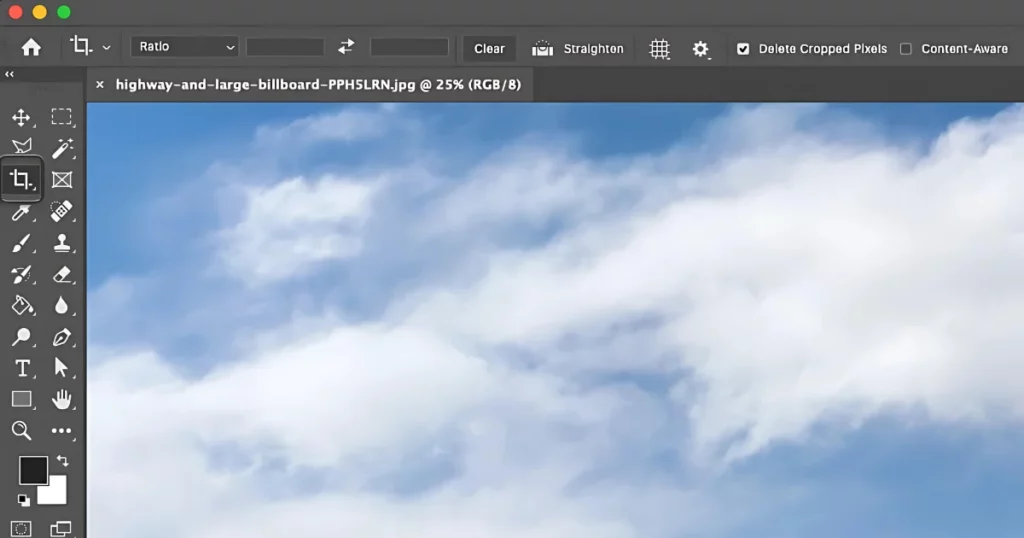This screenshot has height=538, width=1024.
Task: Select the History Brush tool
Action: [x=21, y=275]
